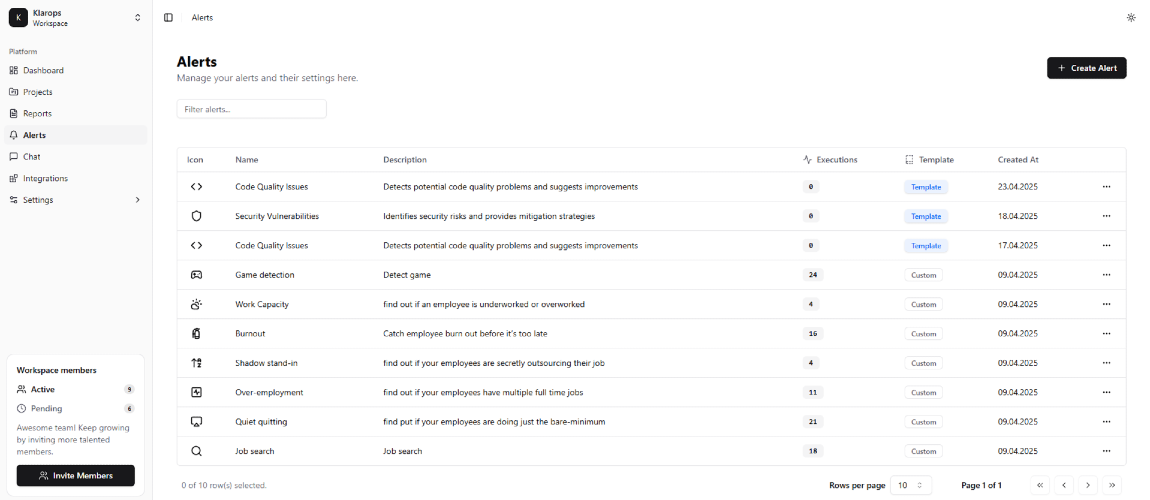The width and height of the screenshot is (1150, 500).
Task: Open Chat in the sidebar
Action: [76, 157]
